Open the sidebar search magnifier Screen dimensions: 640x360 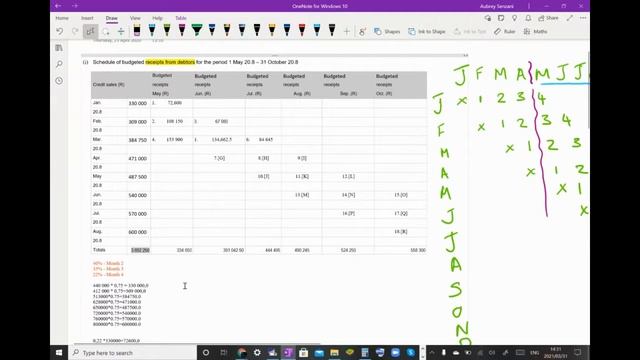click(x=59, y=64)
